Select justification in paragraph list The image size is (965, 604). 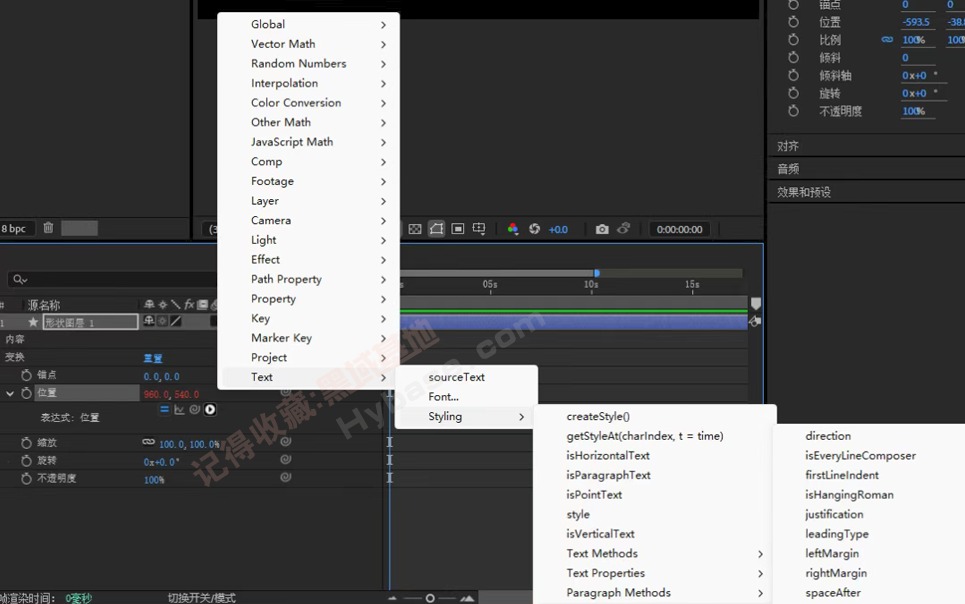(834, 515)
